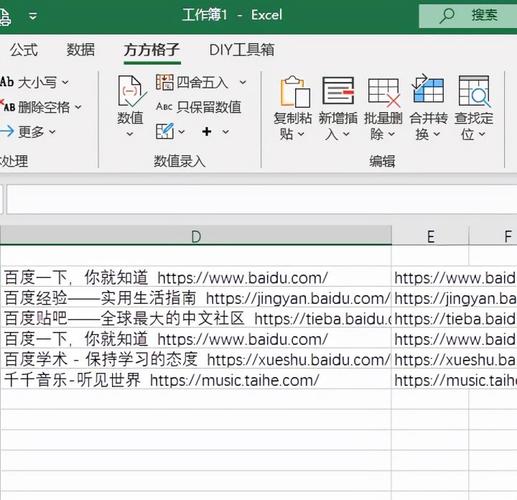The image size is (517, 500).
Task: Click the search magnifier icon
Action: [447, 15]
